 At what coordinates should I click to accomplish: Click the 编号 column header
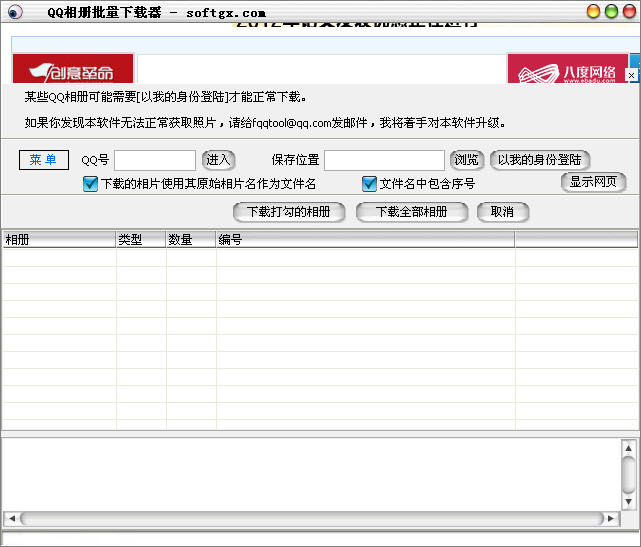pos(364,239)
